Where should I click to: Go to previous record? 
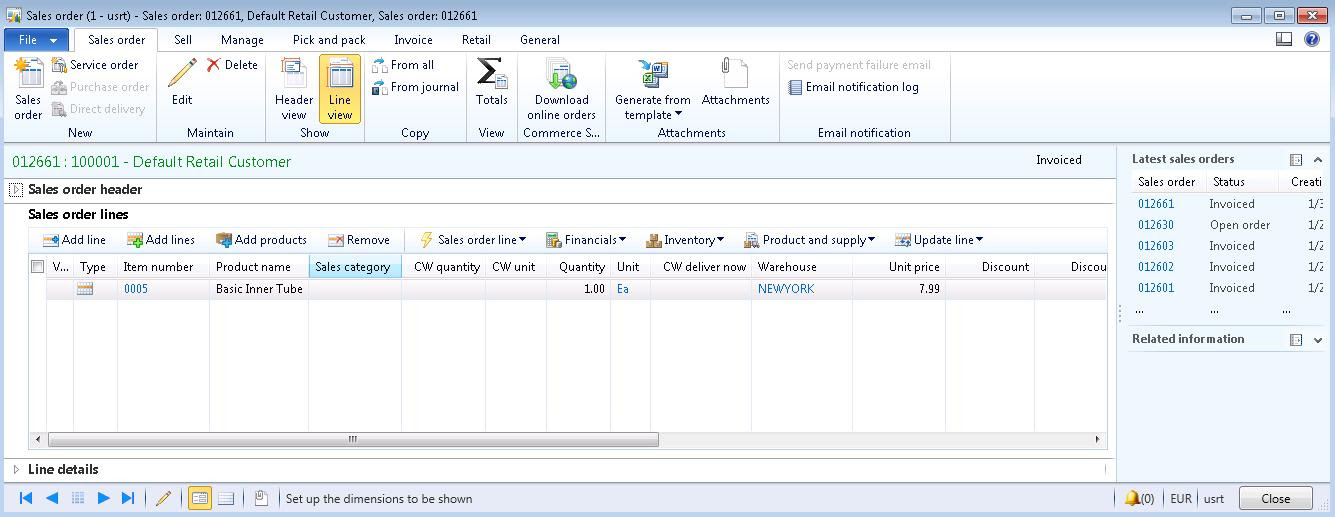coord(52,498)
